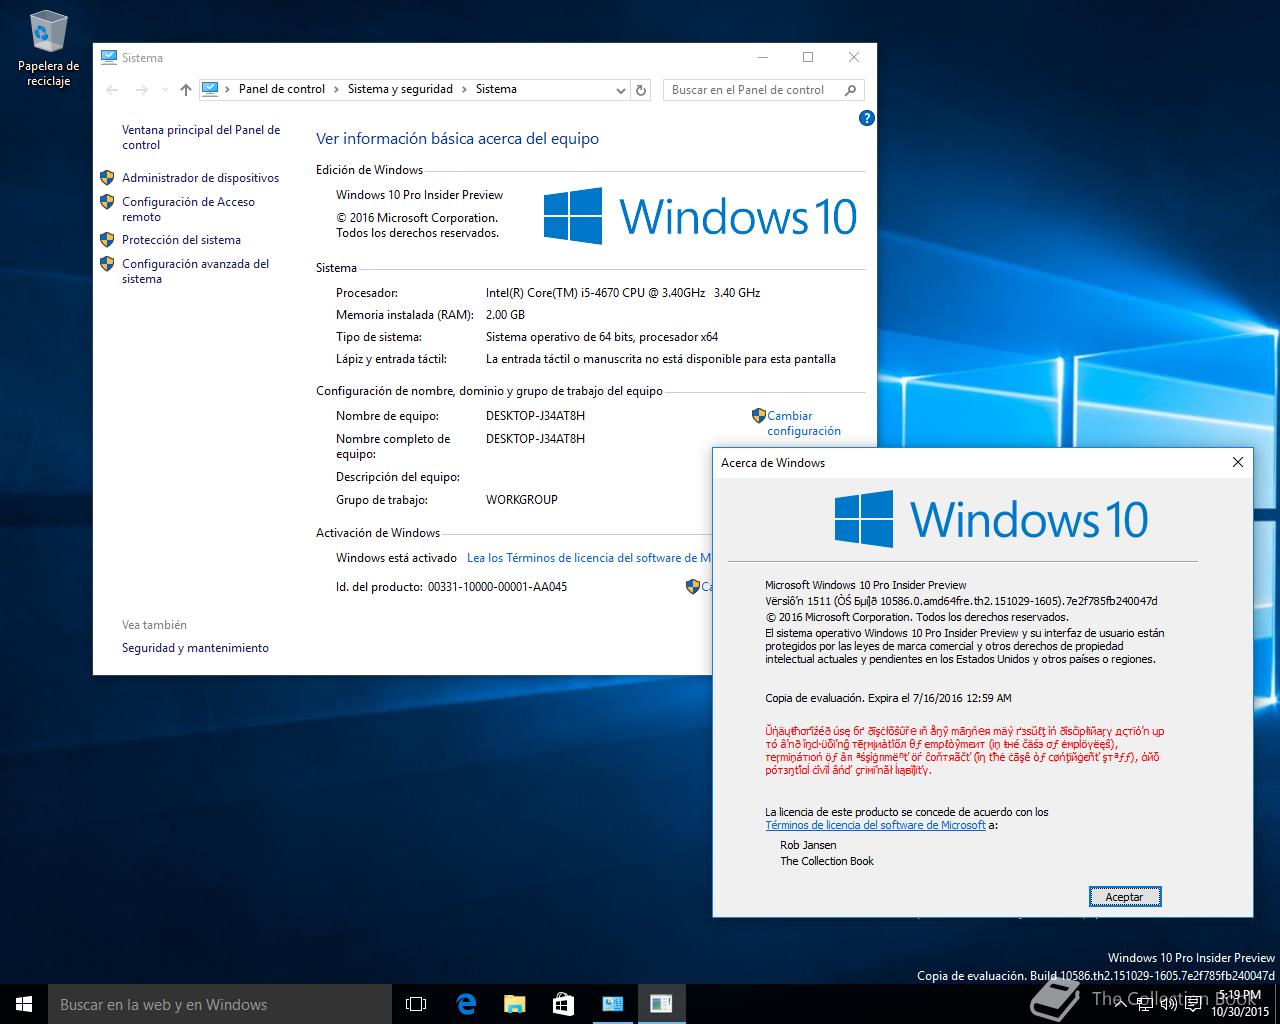Screen dimensions: 1280x1024
Task: Click the computer icon in the address bar
Action: [x=210, y=89]
